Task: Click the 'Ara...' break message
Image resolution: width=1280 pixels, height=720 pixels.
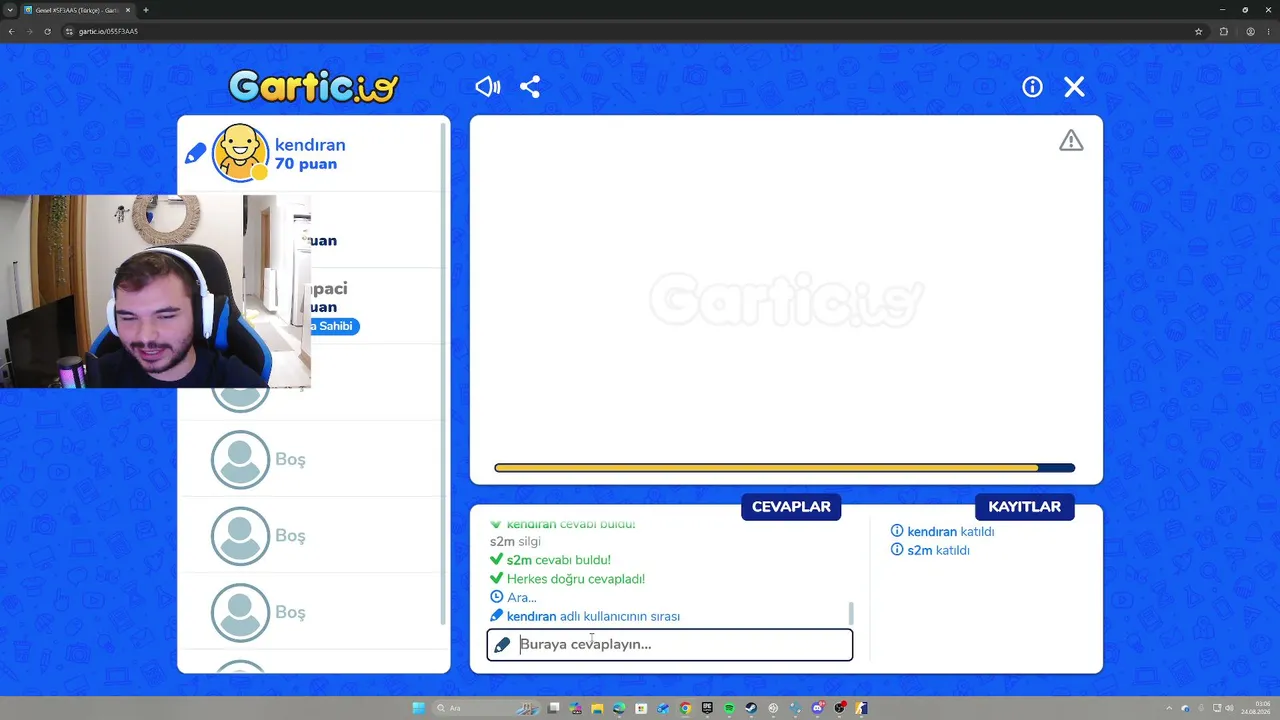Action: click(x=513, y=598)
